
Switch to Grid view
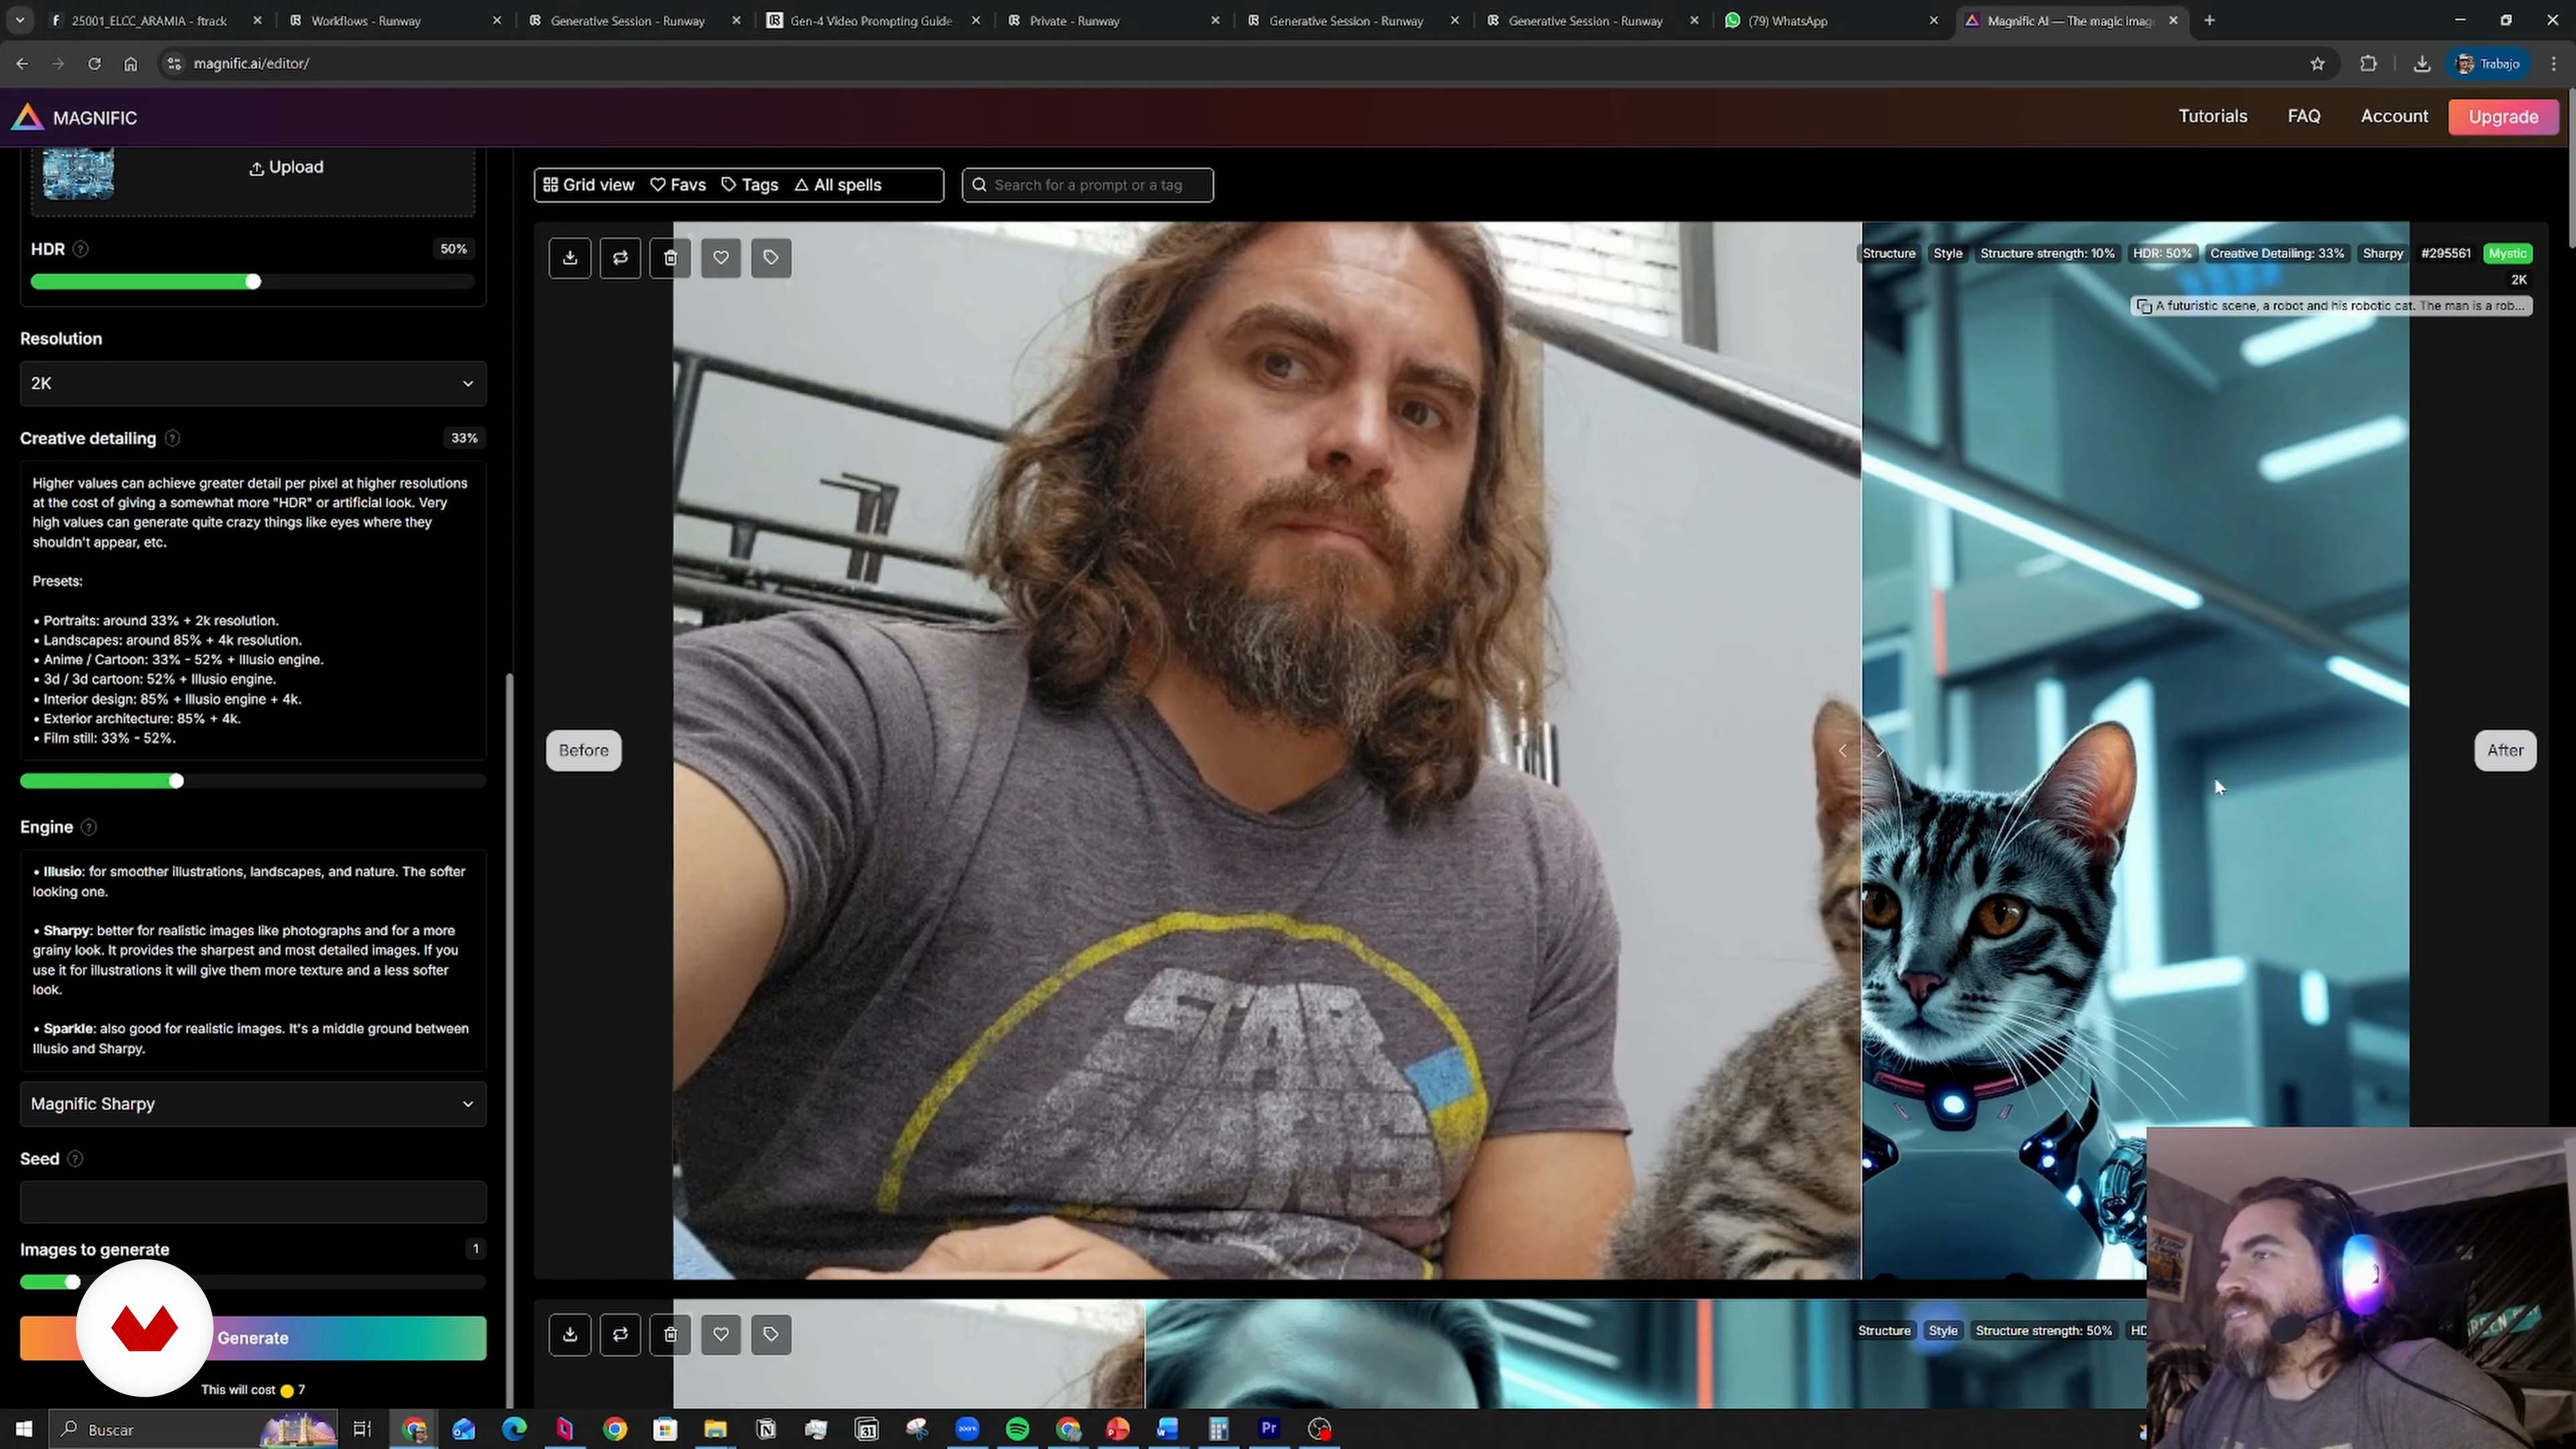(x=589, y=185)
